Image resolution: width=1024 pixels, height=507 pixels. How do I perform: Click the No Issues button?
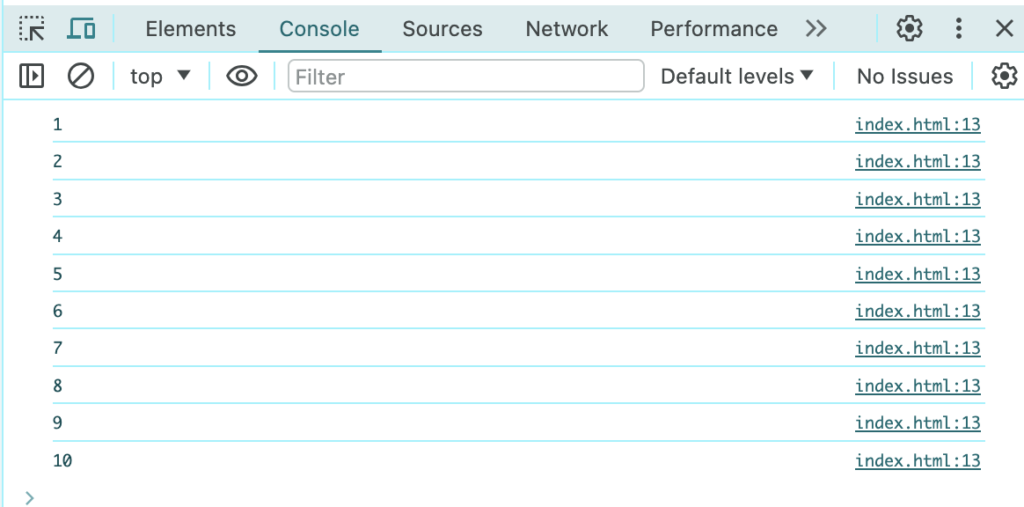(x=905, y=76)
